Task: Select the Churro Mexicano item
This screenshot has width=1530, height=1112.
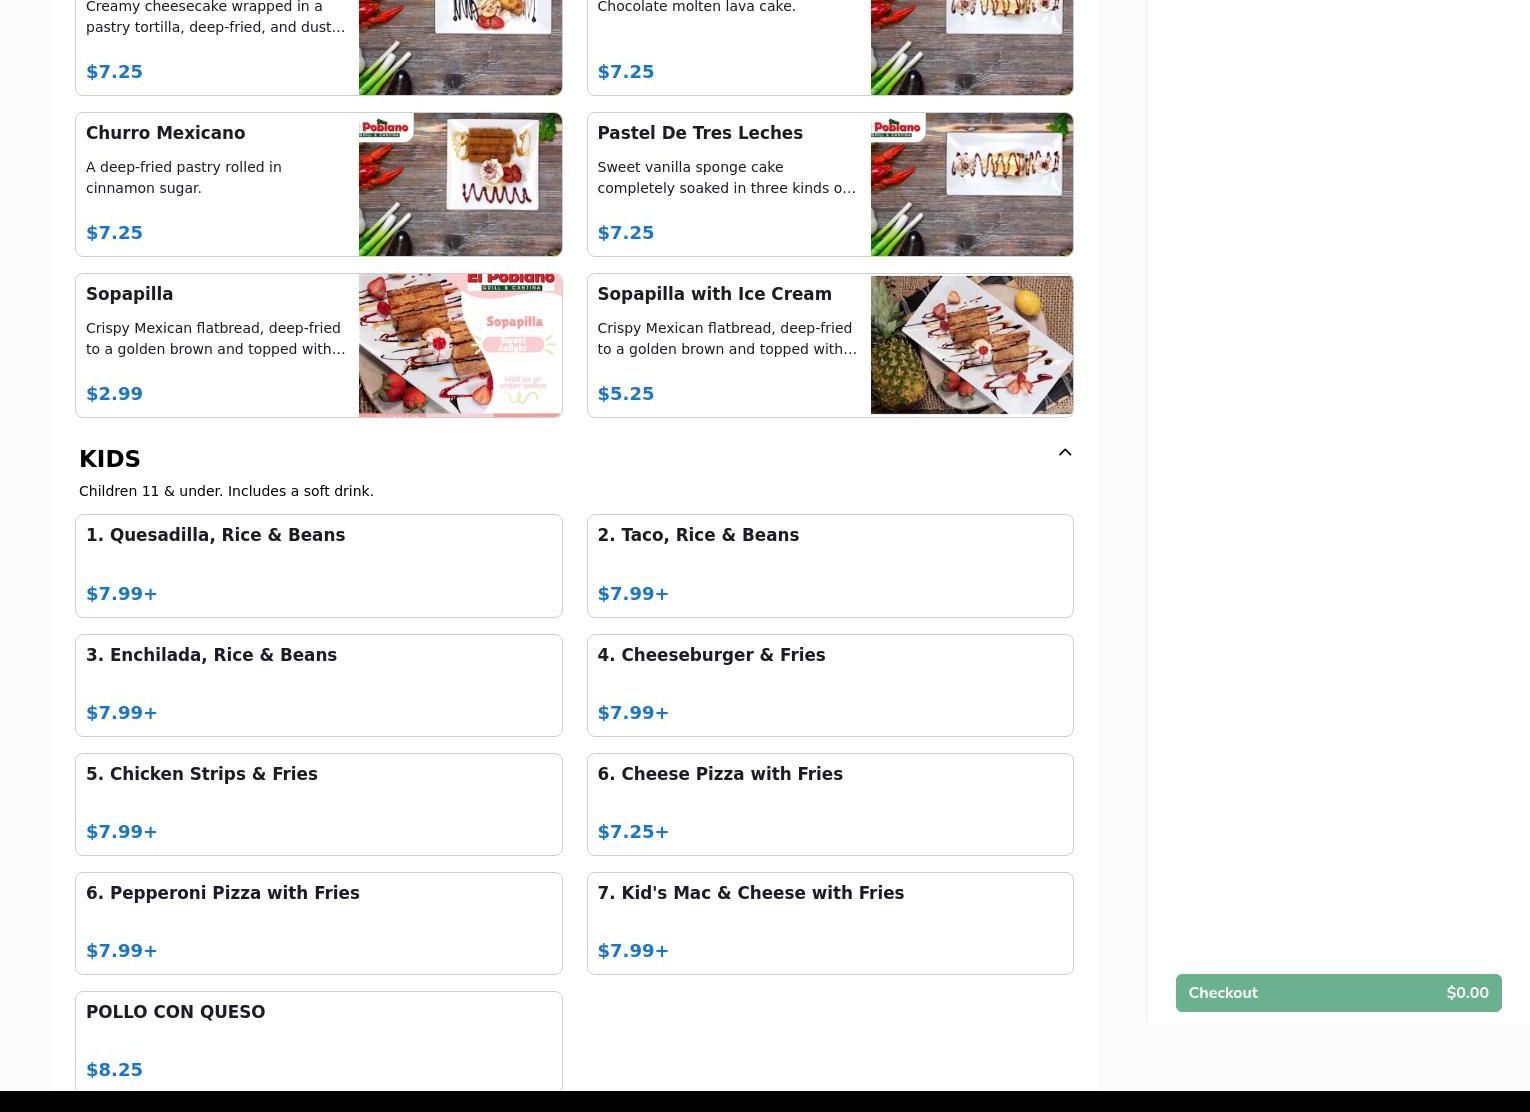Action: pos(318,184)
